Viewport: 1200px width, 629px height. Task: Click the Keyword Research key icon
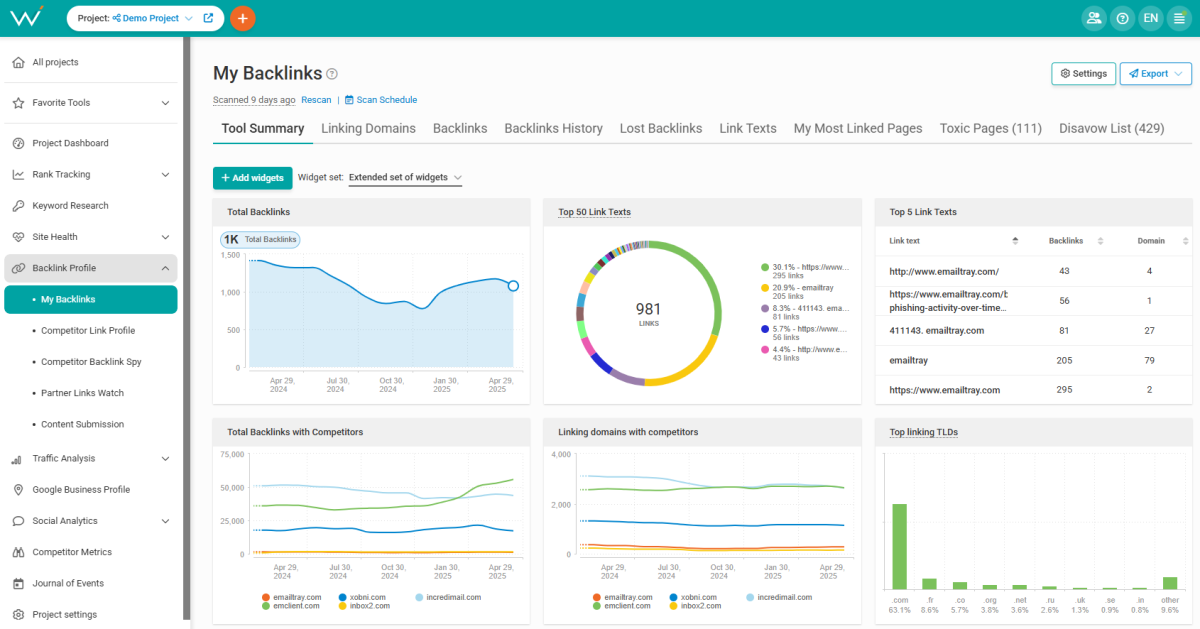click(x=18, y=206)
